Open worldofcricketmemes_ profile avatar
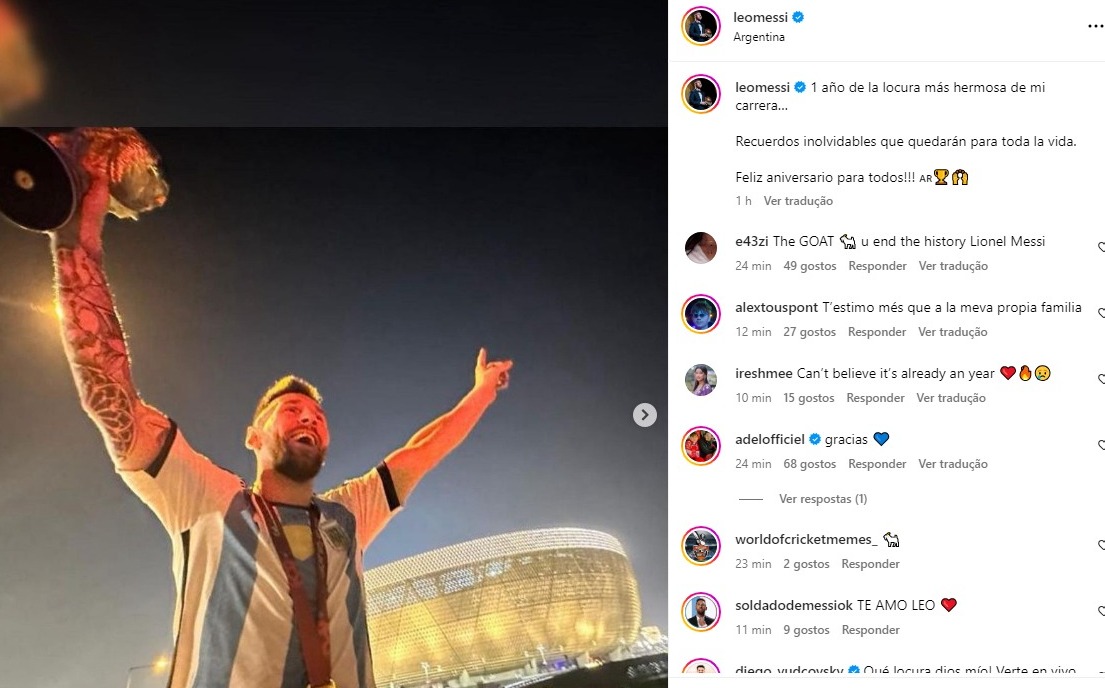Image resolution: width=1105 pixels, height=688 pixels. 700,546
